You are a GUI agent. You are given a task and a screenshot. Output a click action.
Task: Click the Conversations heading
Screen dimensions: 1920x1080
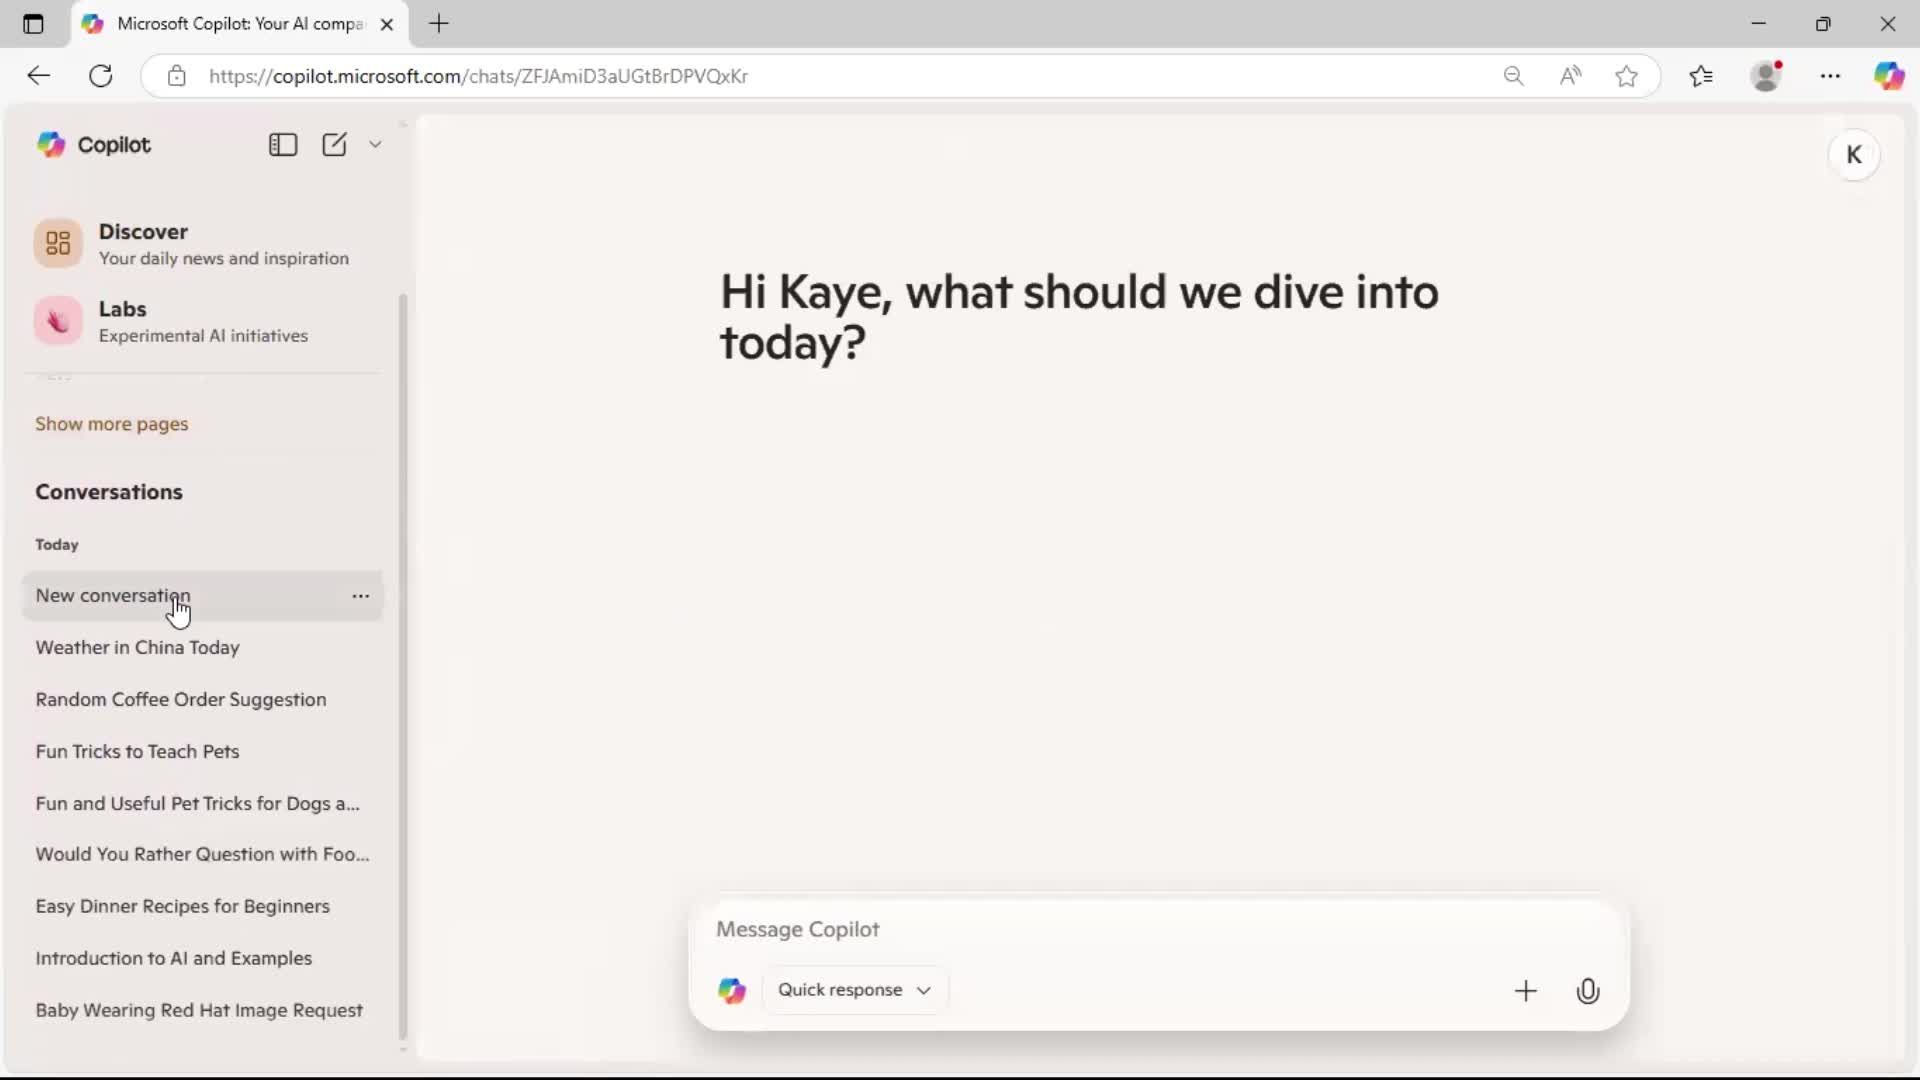click(x=109, y=492)
